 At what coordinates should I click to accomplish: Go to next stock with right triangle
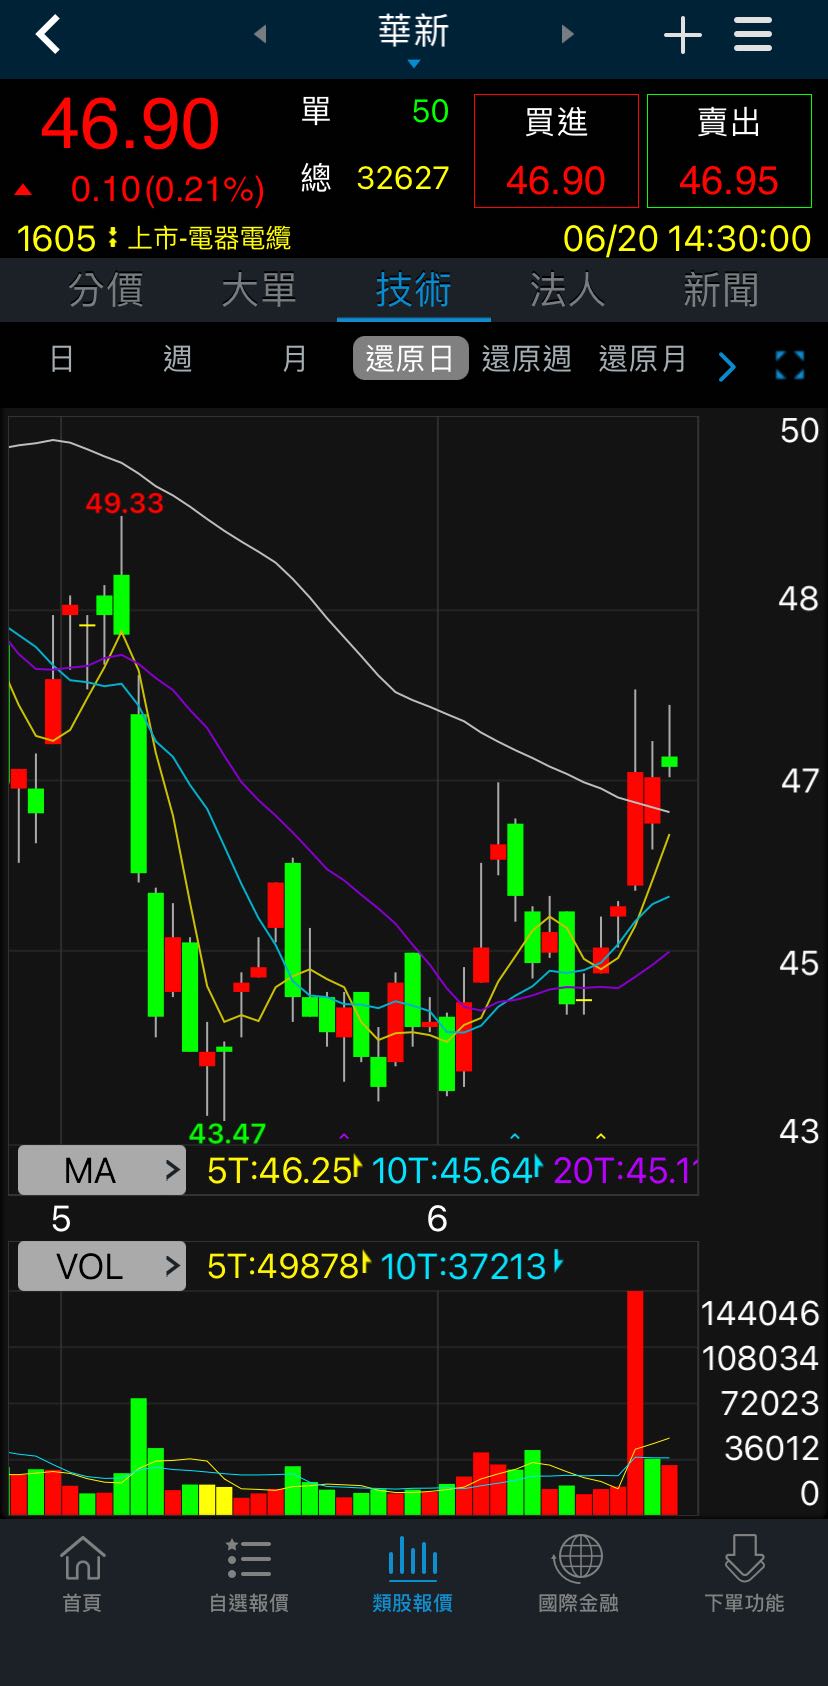tap(567, 35)
